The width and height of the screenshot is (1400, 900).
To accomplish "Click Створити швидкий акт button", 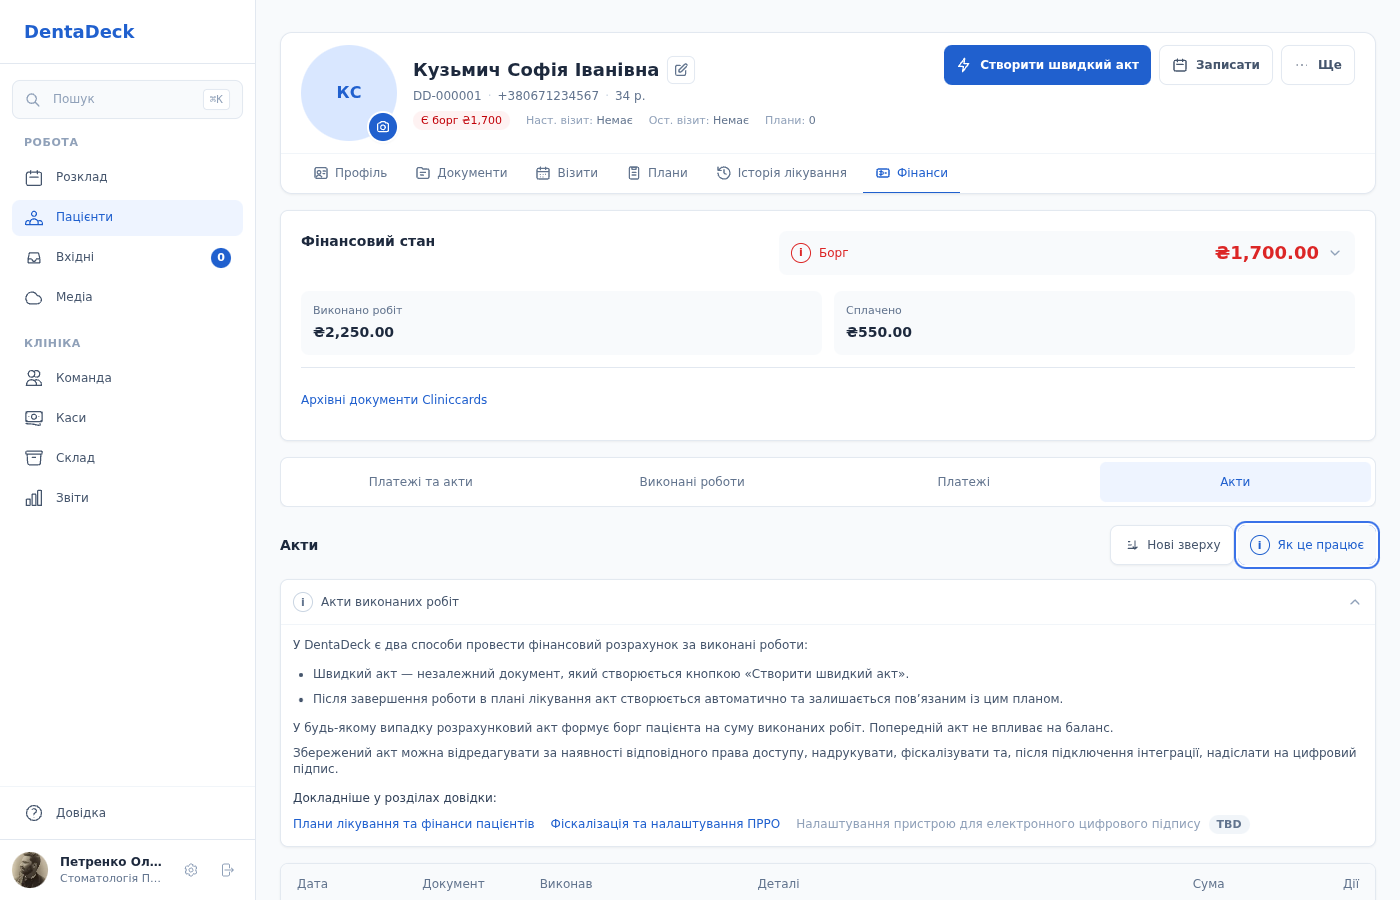I will point(1047,65).
